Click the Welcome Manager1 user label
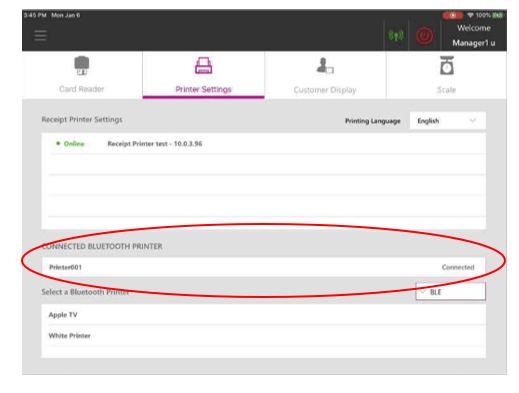This screenshot has width=519, height=393. (474, 35)
